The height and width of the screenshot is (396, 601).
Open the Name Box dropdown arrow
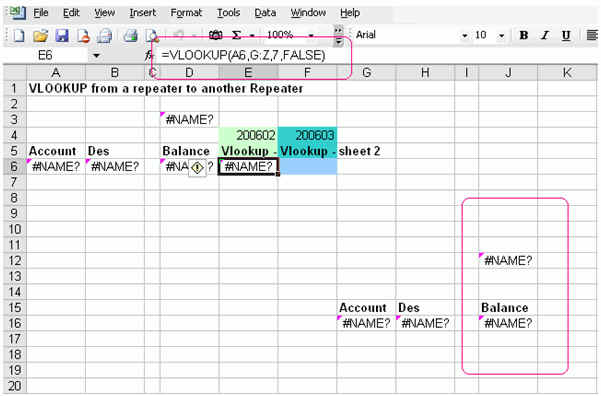pyautogui.click(x=96, y=56)
